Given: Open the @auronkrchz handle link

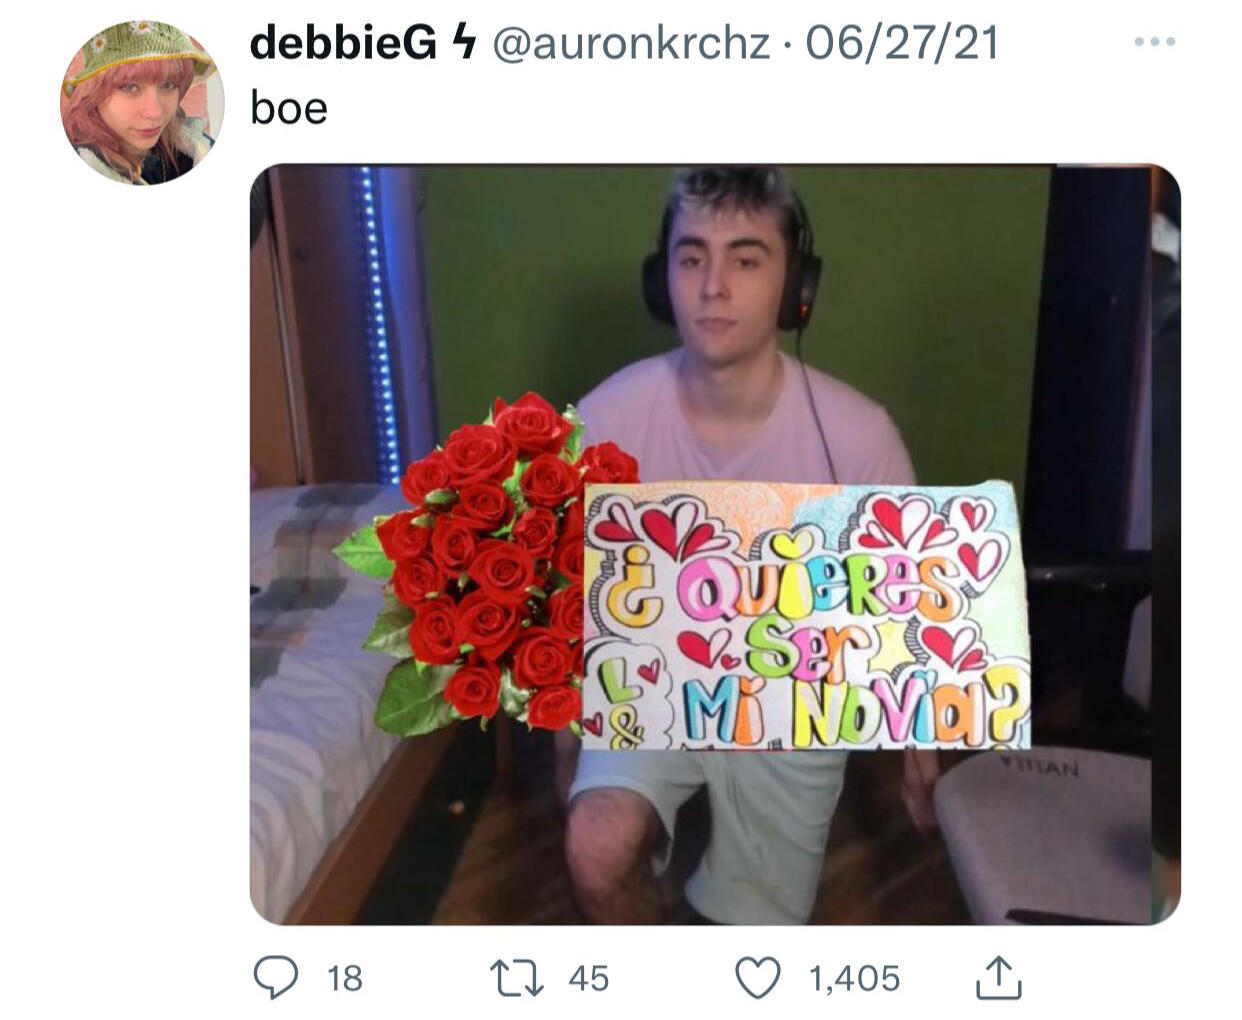Looking at the screenshot, I should coord(630,43).
